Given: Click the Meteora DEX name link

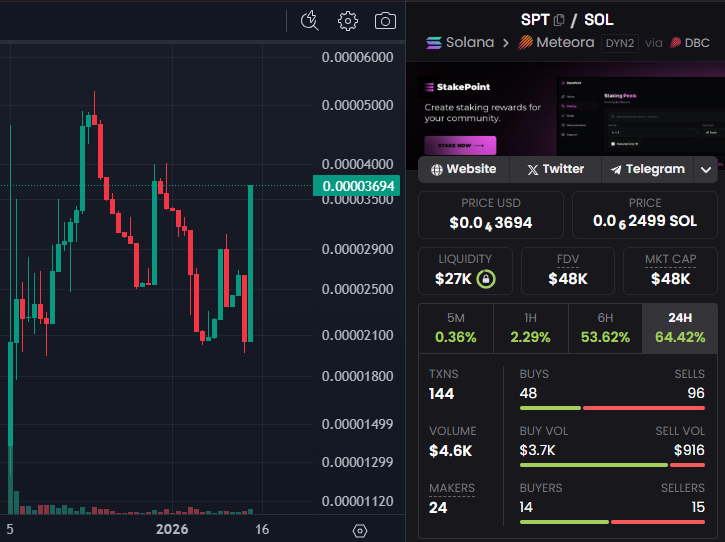Looking at the screenshot, I should point(565,43).
